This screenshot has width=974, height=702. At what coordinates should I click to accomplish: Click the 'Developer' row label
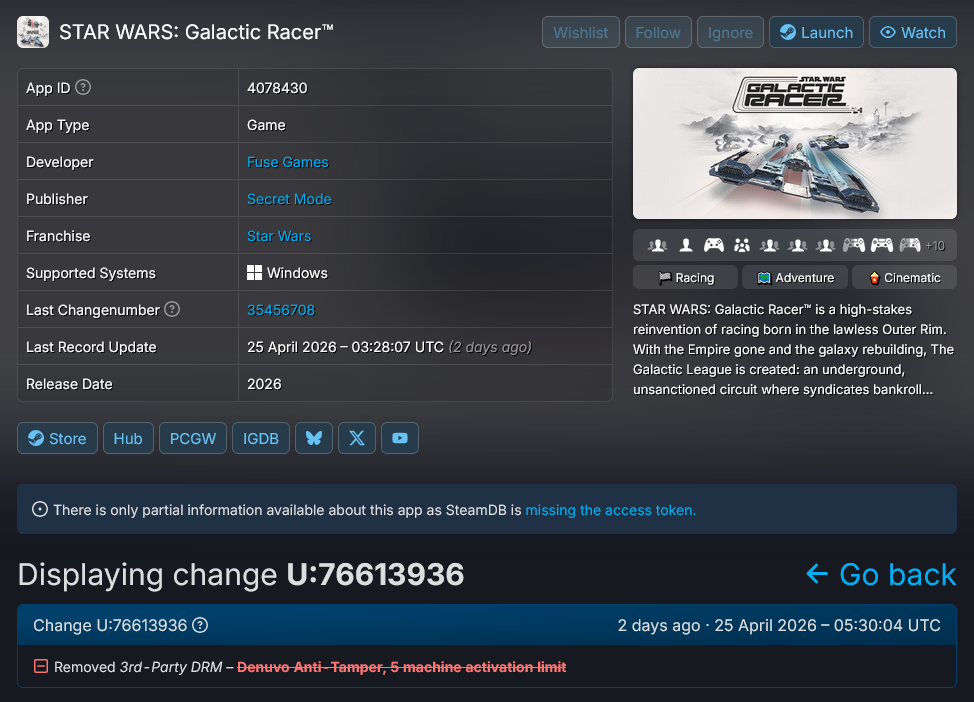[60, 162]
